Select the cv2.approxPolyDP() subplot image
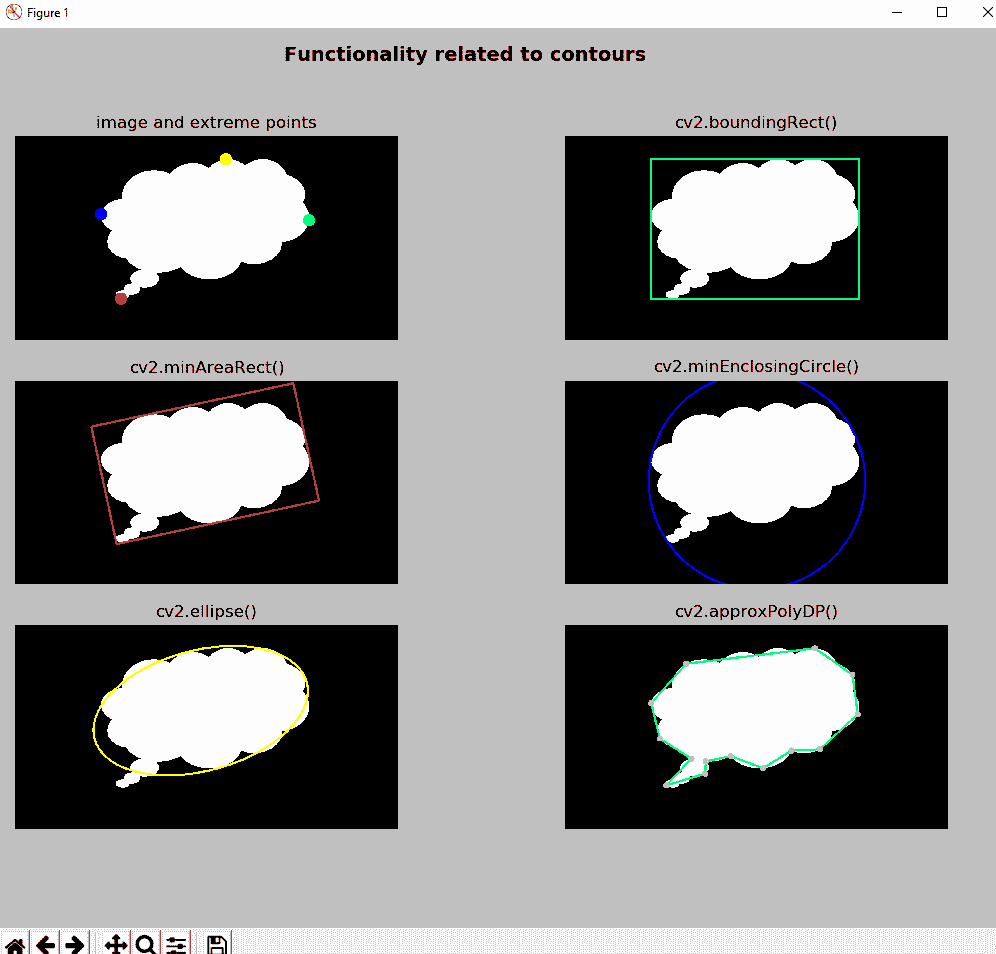 pyautogui.click(x=756, y=727)
